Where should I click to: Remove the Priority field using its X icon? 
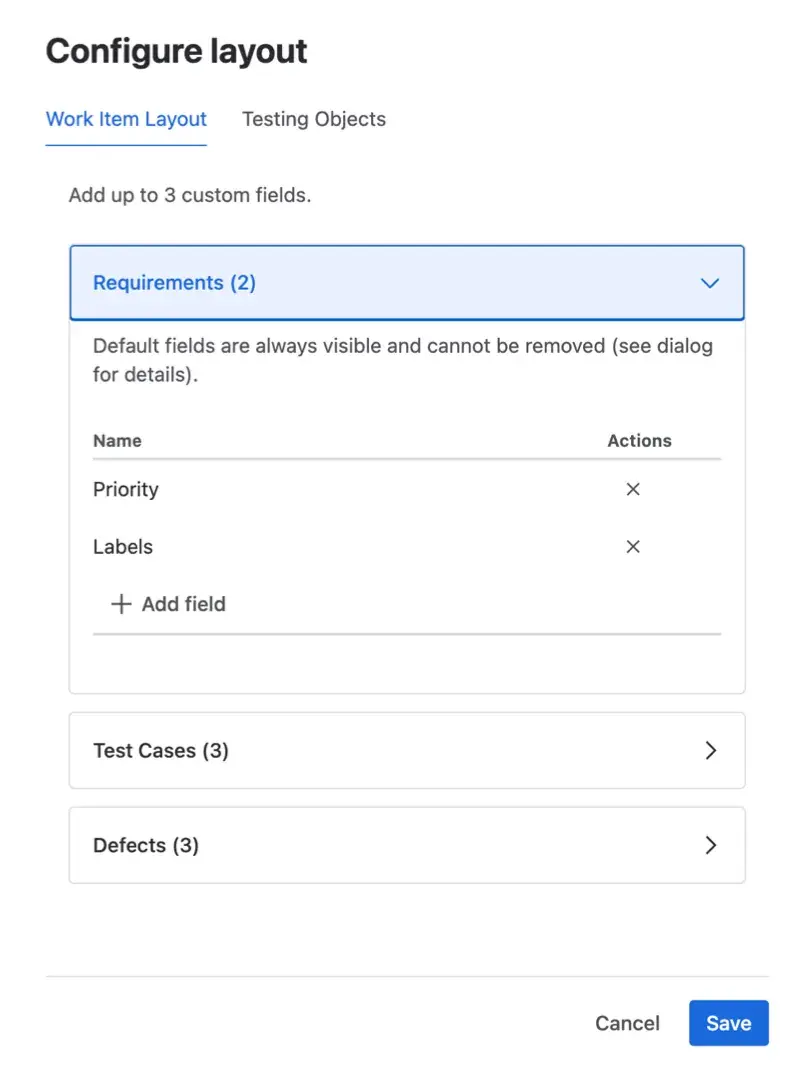click(x=633, y=489)
